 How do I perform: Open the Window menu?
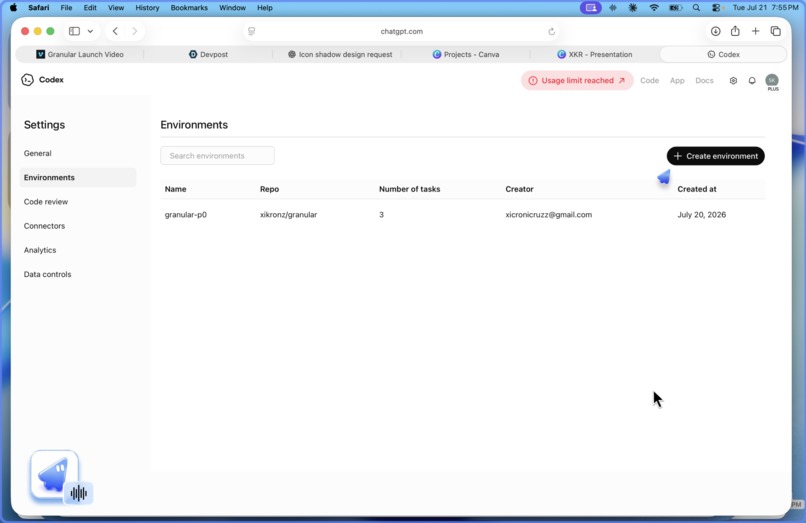click(x=232, y=8)
